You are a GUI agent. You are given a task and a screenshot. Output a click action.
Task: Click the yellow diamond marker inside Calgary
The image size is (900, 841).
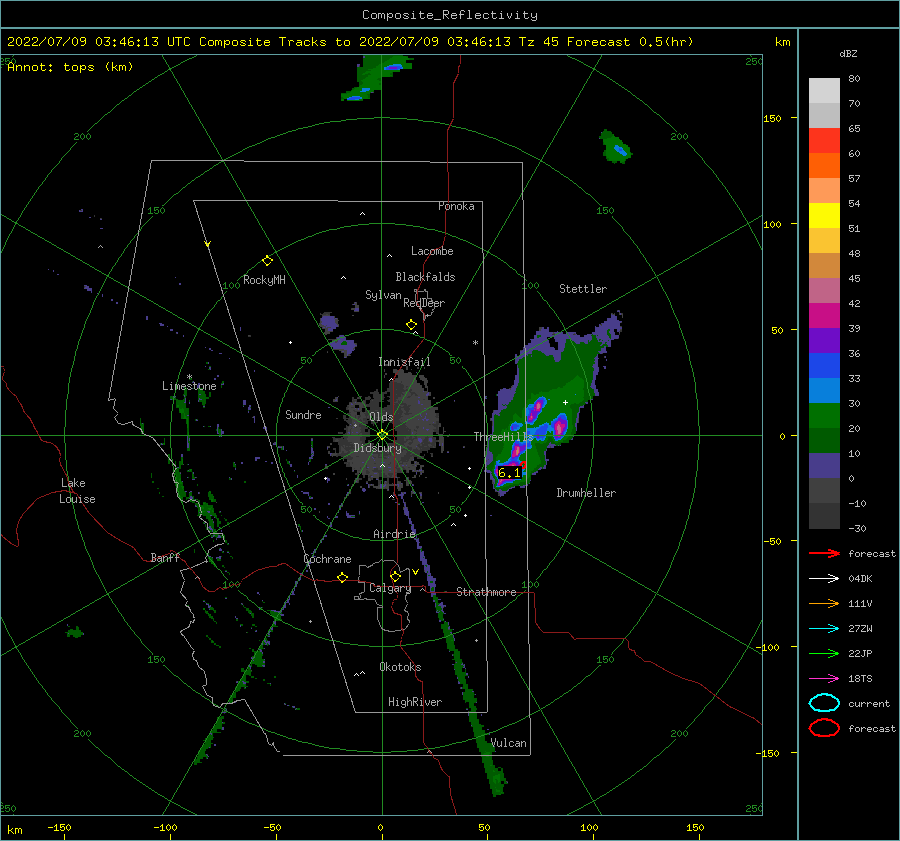(x=395, y=576)
